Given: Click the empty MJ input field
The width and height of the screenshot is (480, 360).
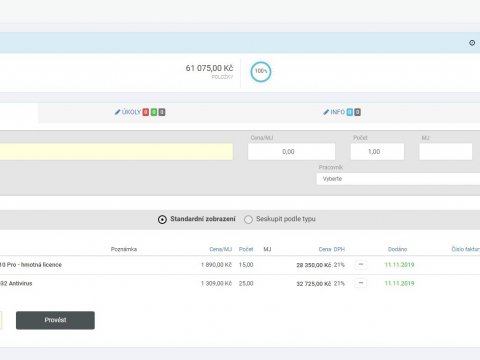Looking at the screenshot, I should click(x=446, y=152).
